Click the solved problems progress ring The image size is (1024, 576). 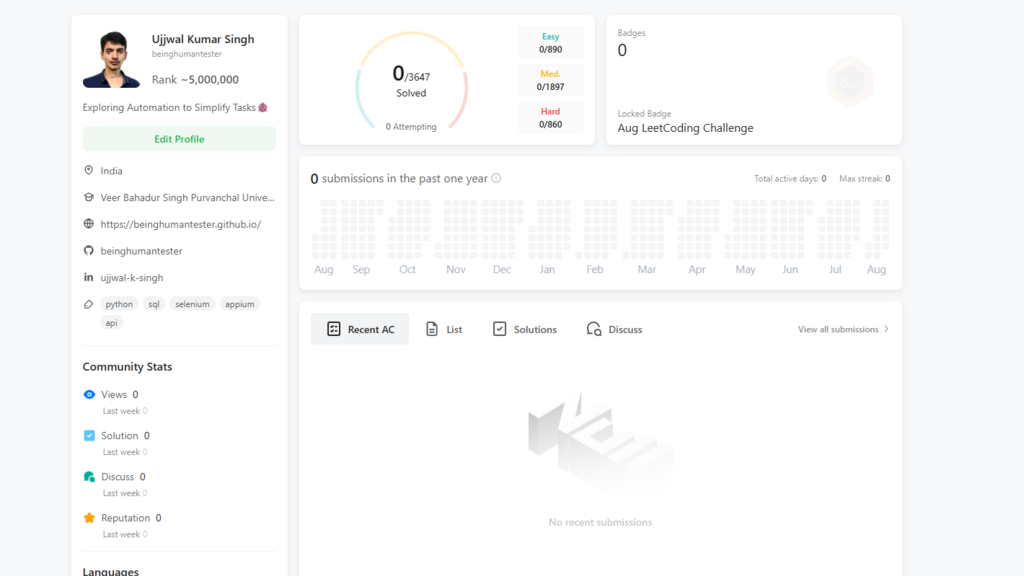point(411,82)
